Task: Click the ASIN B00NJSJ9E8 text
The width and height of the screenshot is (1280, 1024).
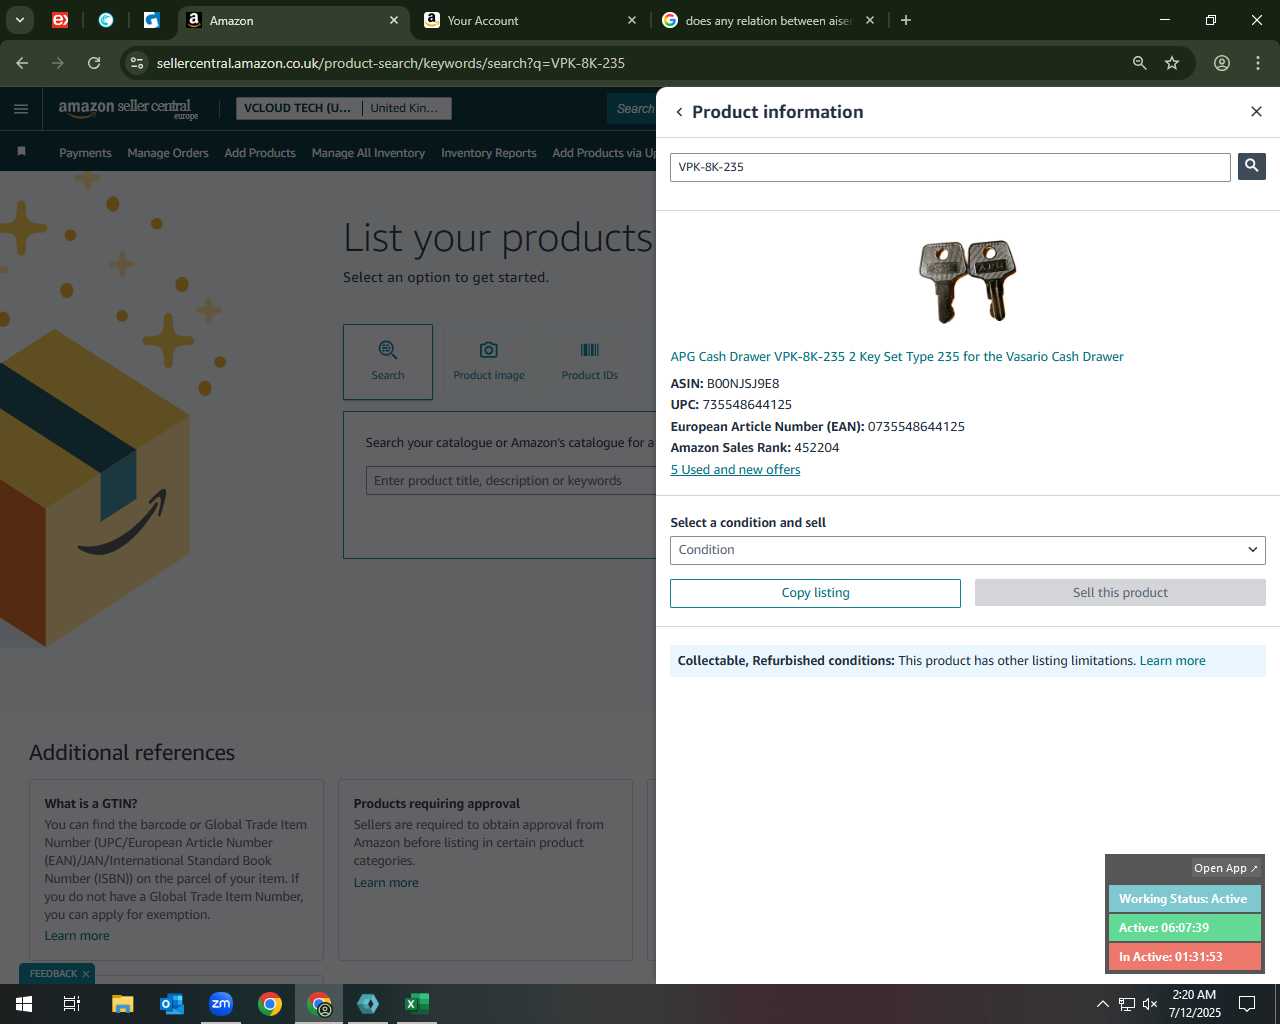Action: tap(725, 384)
